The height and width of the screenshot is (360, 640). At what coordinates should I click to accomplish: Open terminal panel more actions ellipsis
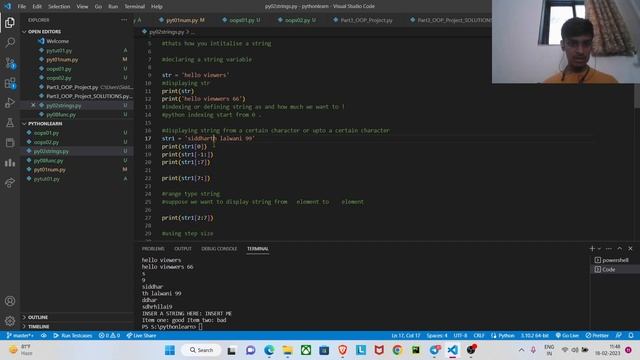(x=609, y=249)
